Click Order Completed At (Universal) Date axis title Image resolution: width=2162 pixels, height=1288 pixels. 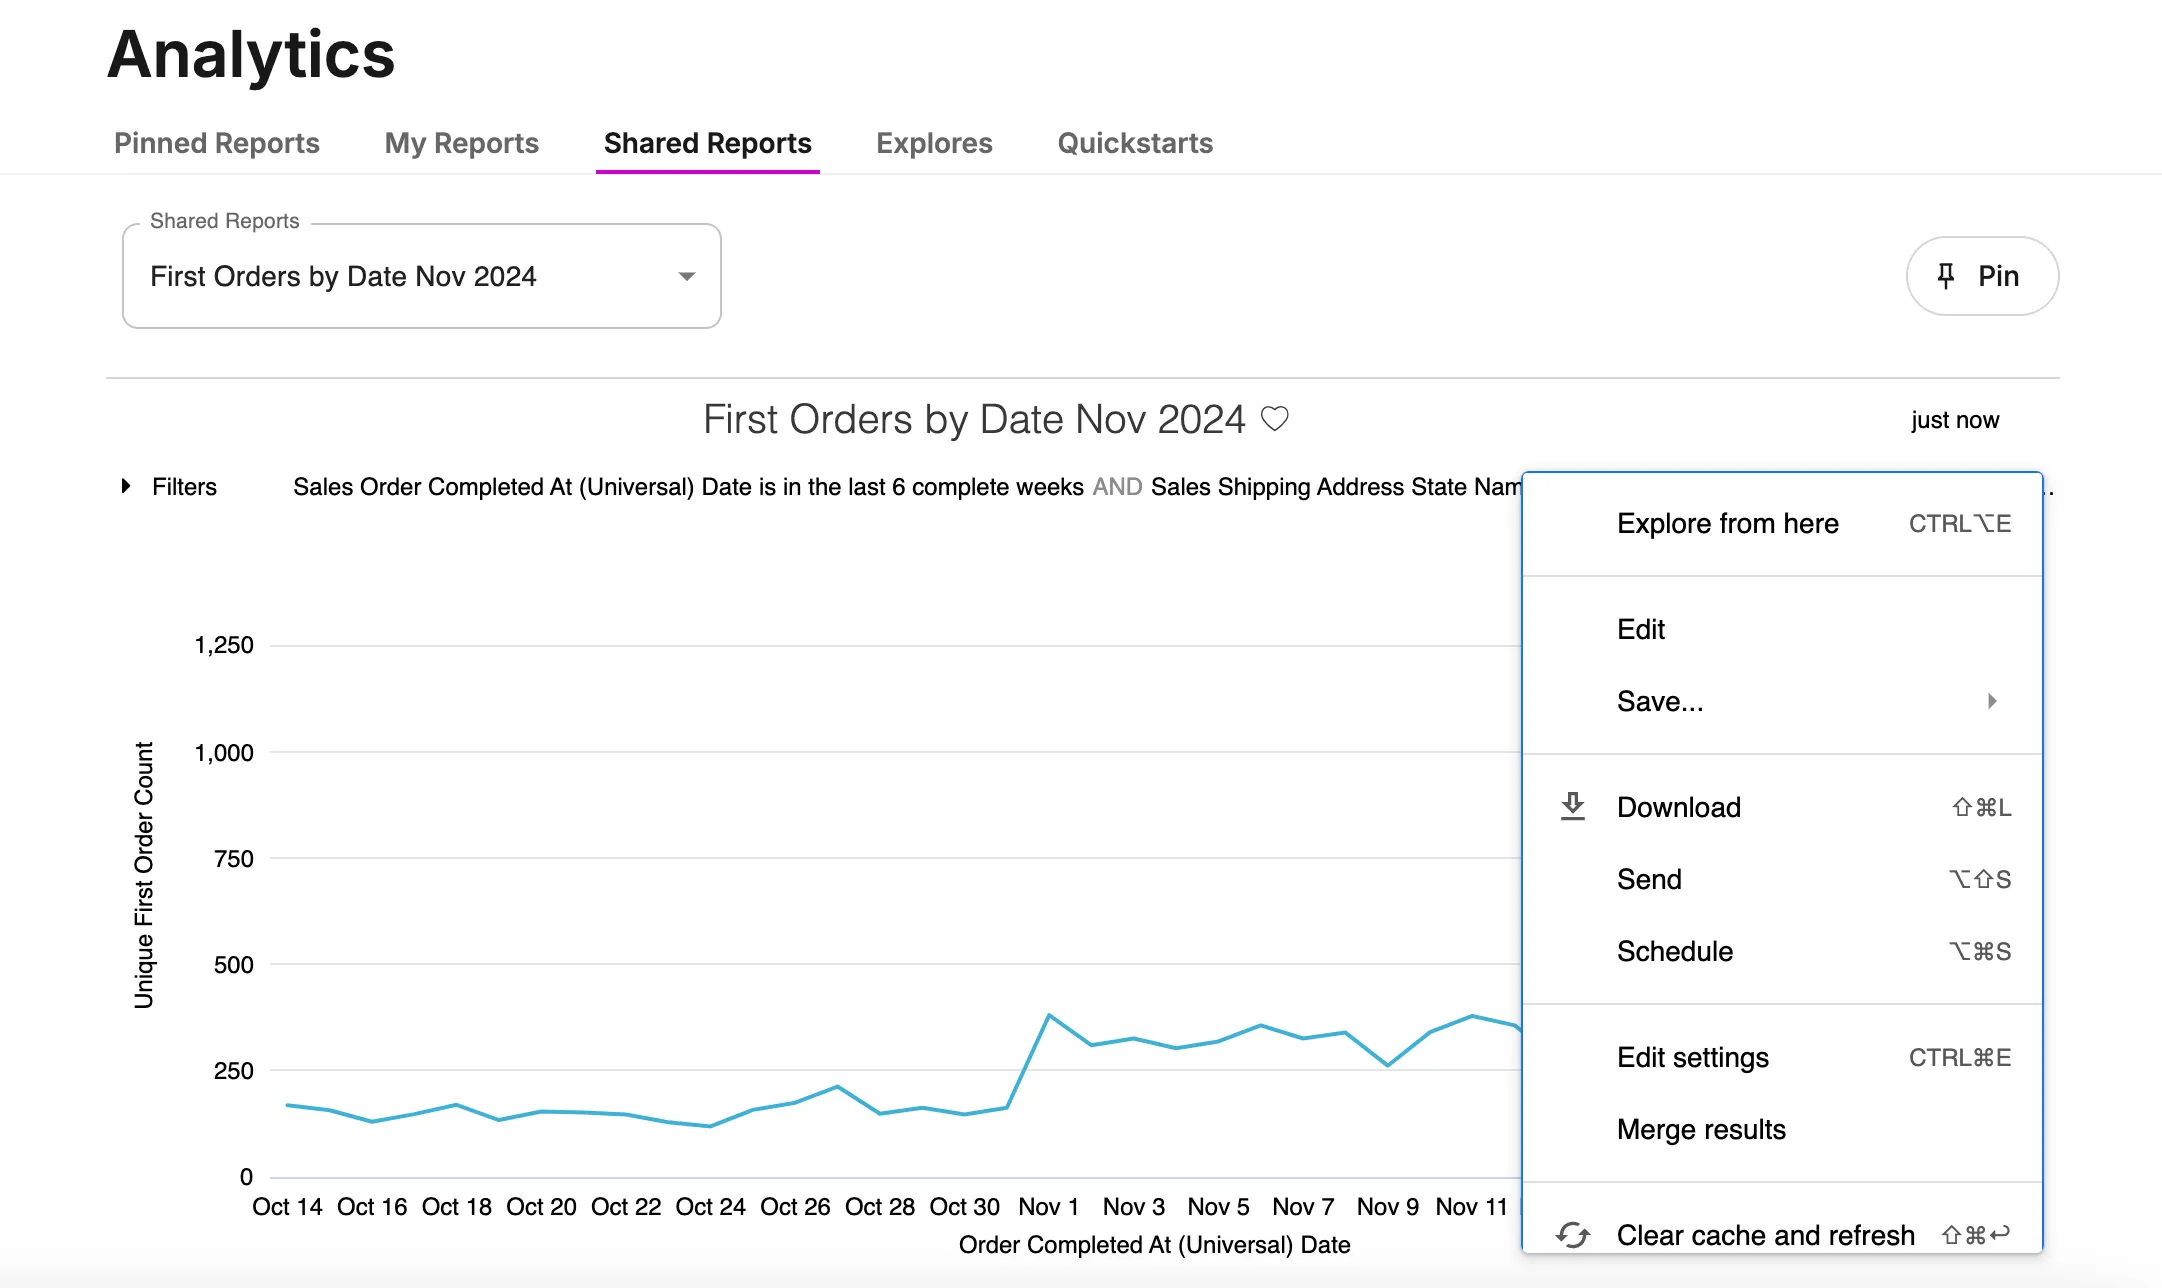click(1154, 1245)
